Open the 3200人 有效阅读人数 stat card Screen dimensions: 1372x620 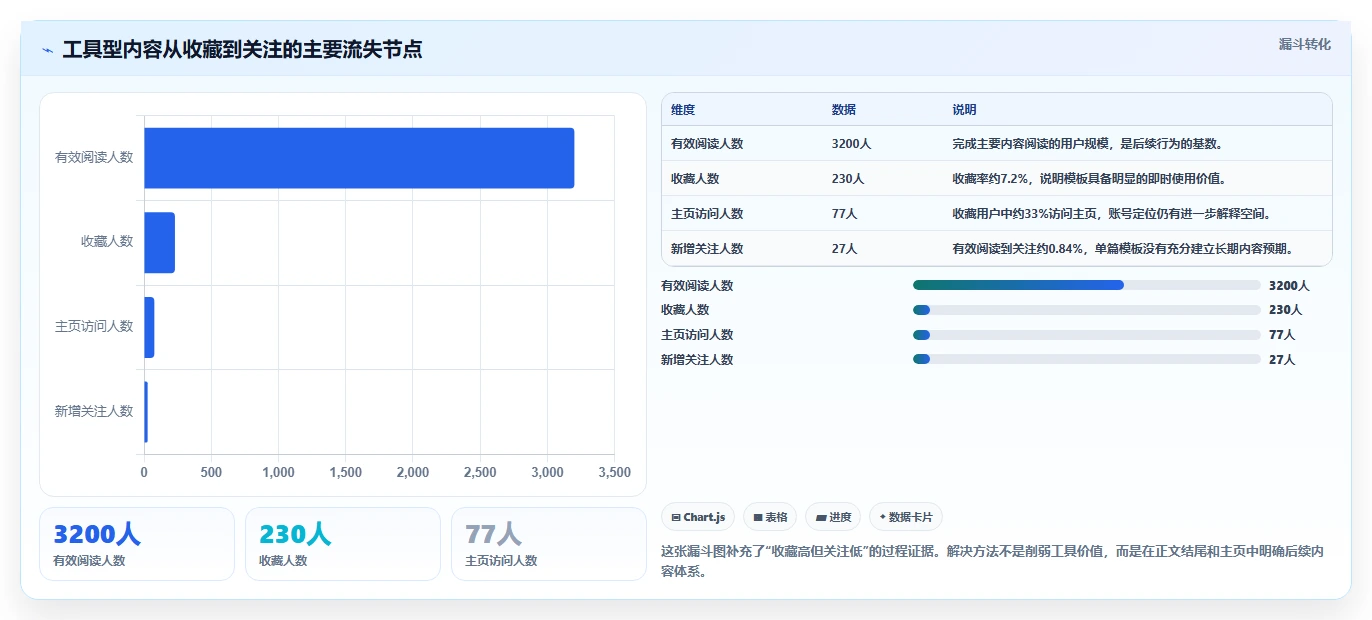(x=137, y=544)
